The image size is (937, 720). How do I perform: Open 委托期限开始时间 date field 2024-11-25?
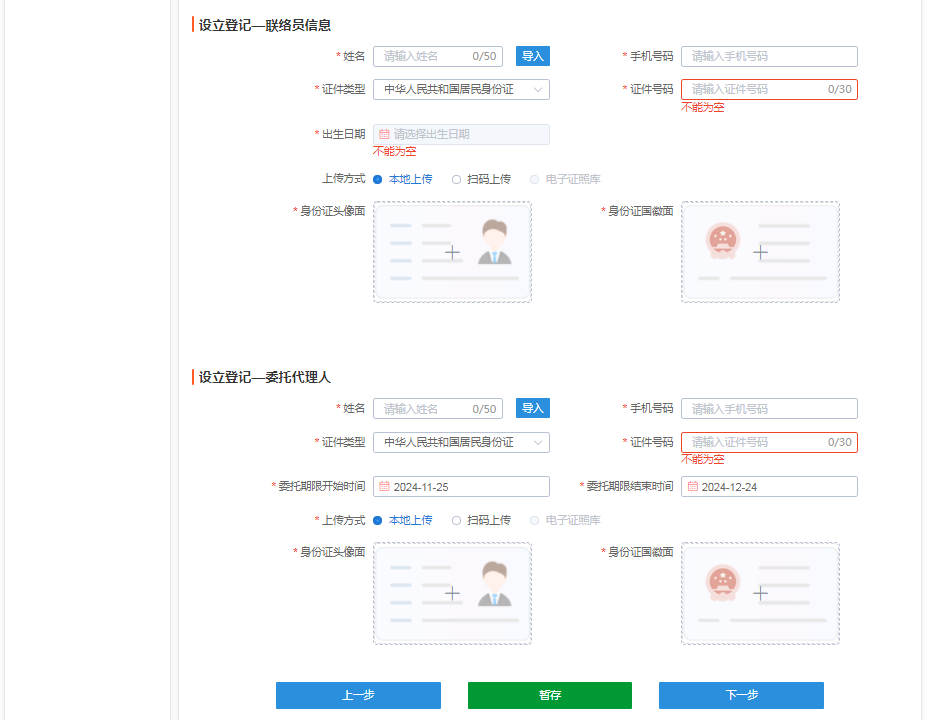point(461,486)
